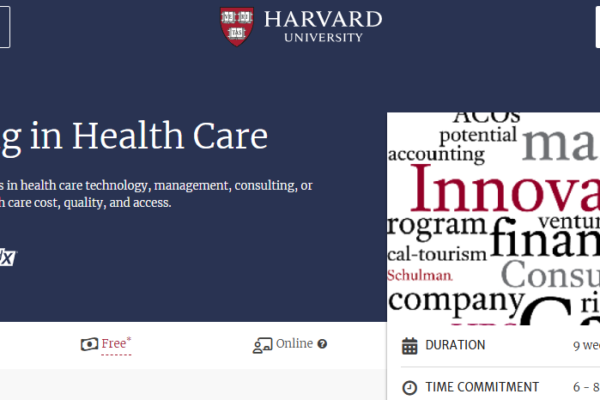Image resolution: width=600 pixels, height=400 pixels.
Task: Click the Duration label
Action: [x=455, y=345]
